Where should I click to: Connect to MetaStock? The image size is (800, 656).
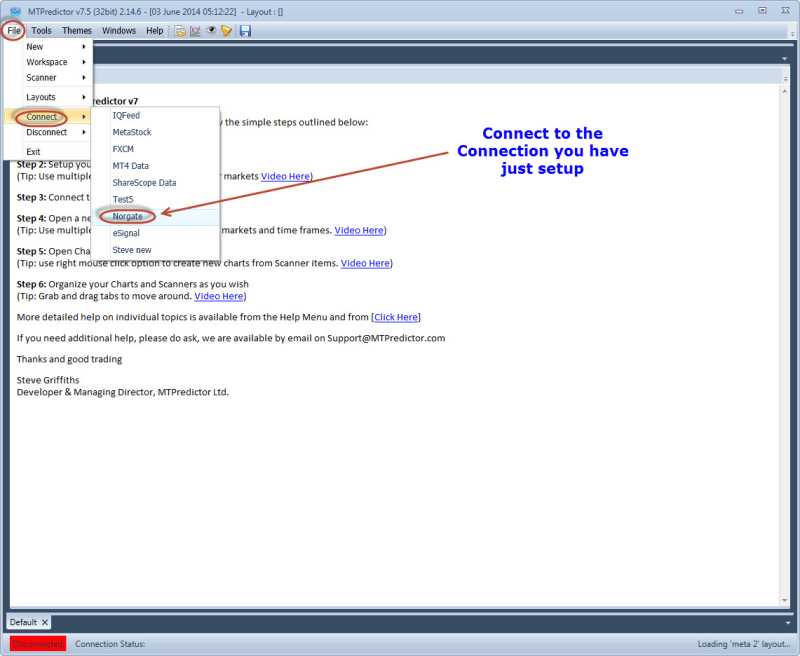pyautogui.click(x=156, y=132)
